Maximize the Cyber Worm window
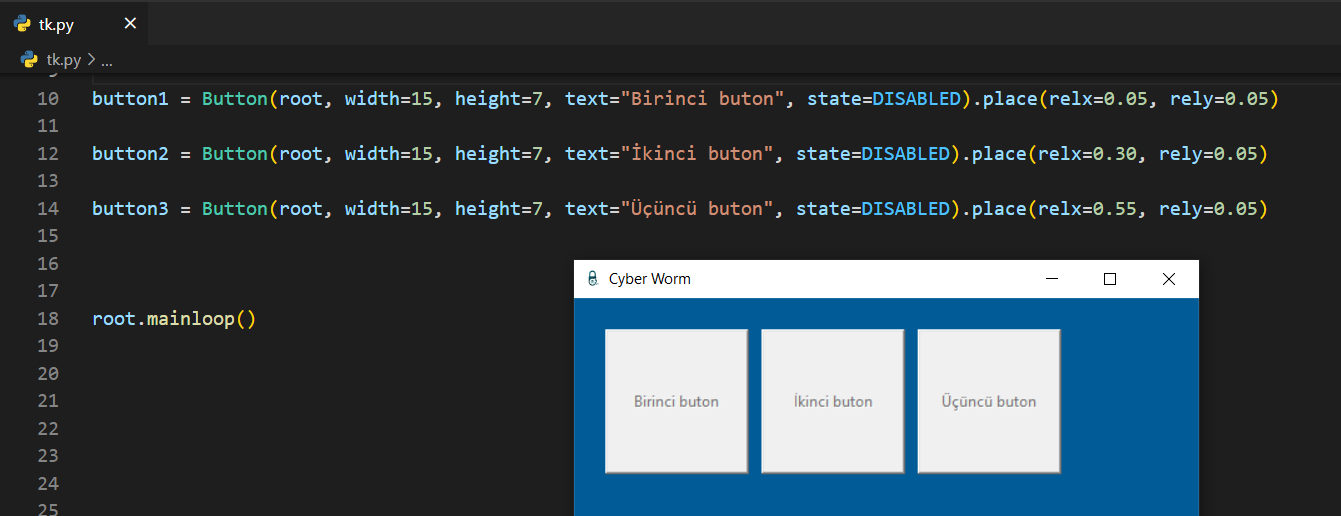1341x516 pixels. tap(1109, 279)
